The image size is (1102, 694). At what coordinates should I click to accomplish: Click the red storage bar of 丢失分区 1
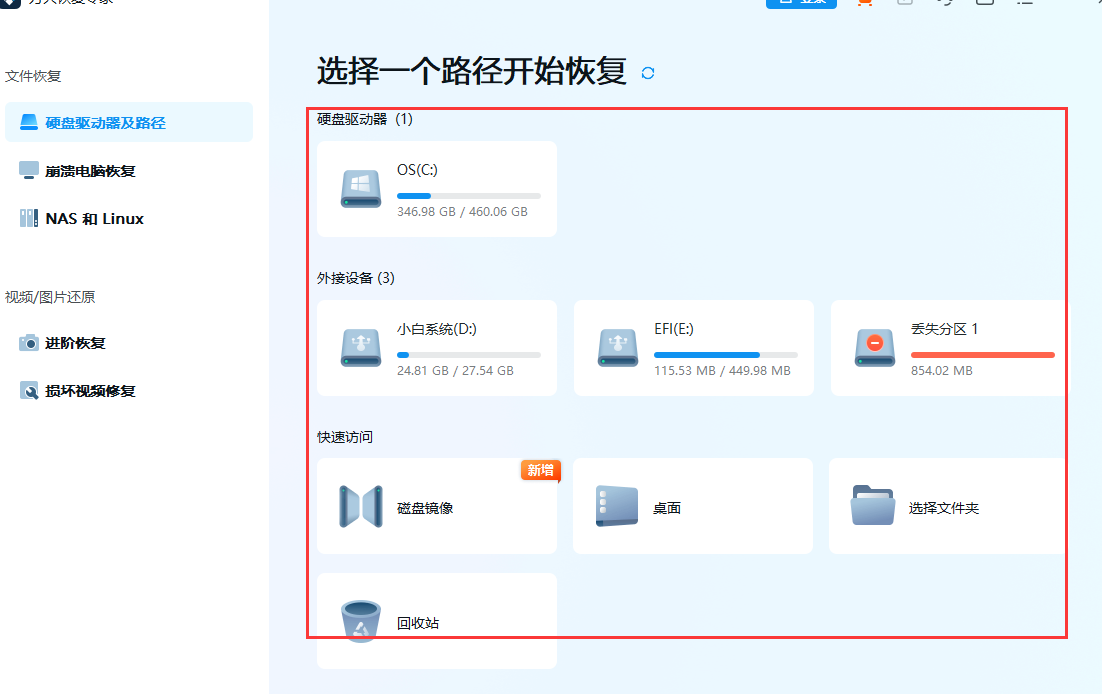pyautogui.click(x=983, y=354)
